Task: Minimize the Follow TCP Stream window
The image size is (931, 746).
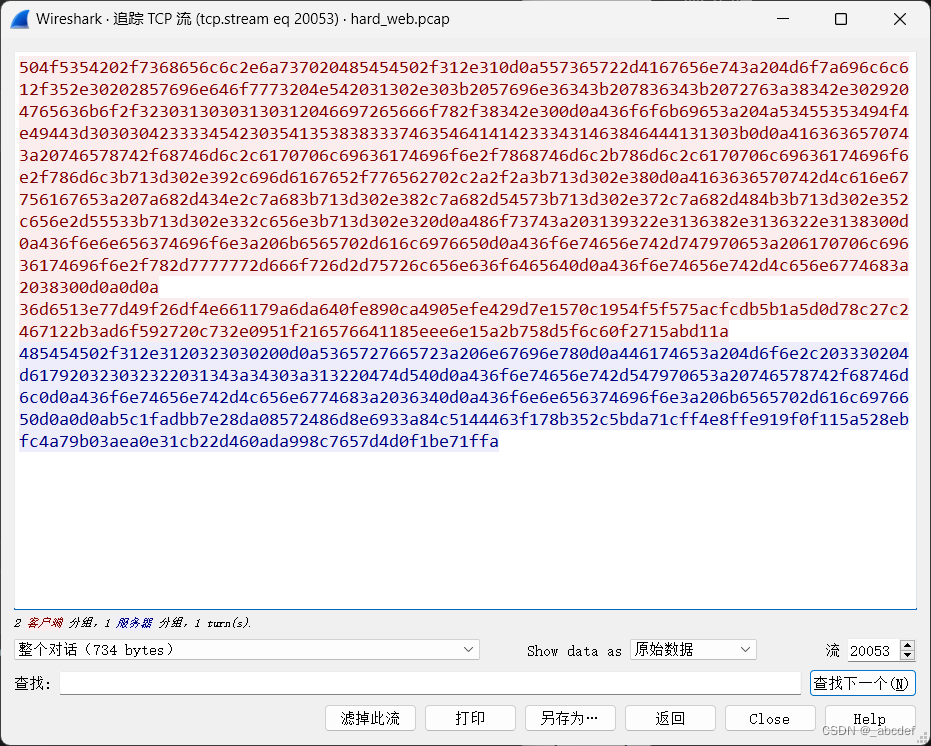Action: [783, 19]
